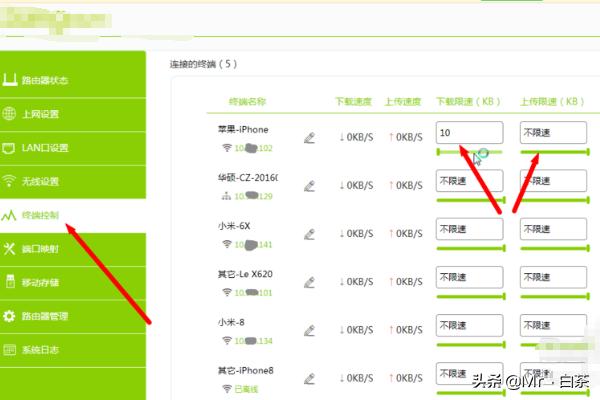600x400 pixels.
Task: Click upload limit field for 其它-Le X620
Action: (x=553, y=278)
